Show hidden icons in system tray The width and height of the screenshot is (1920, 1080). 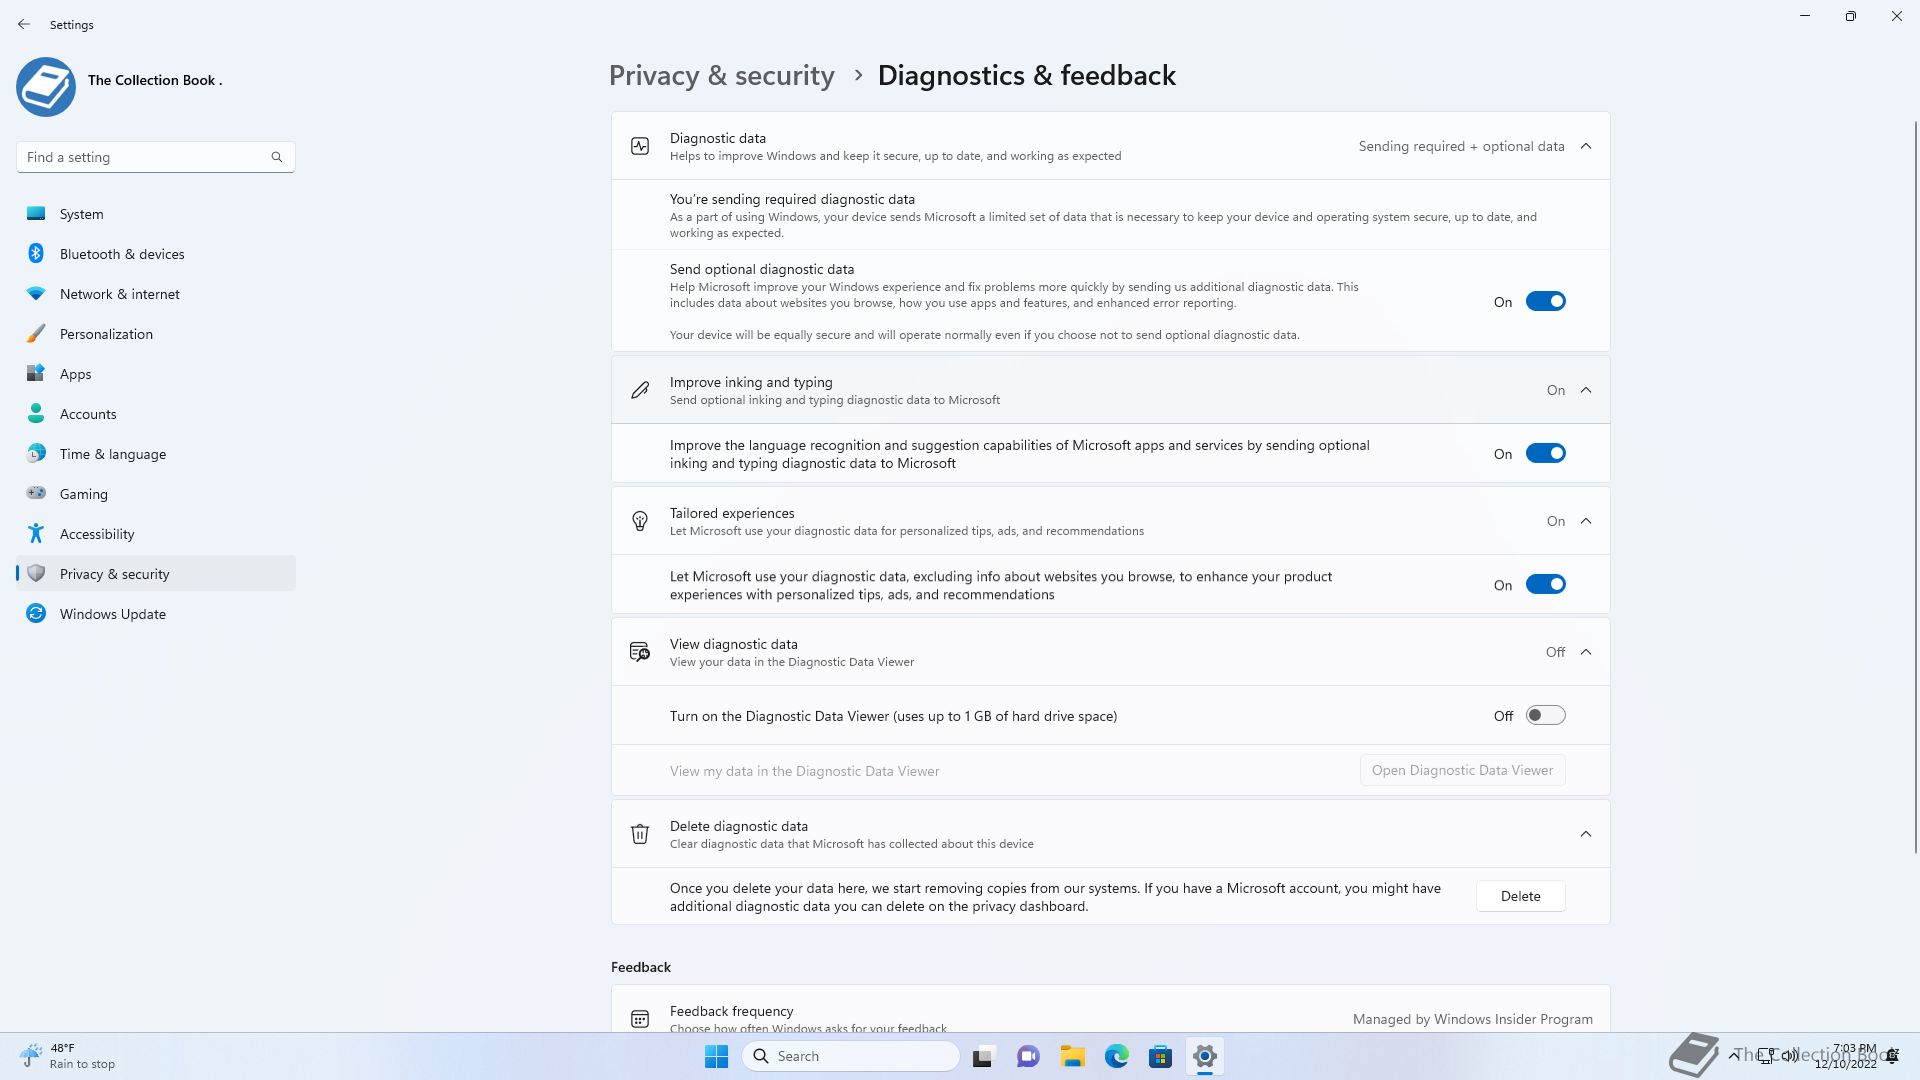point(1733,1055)
